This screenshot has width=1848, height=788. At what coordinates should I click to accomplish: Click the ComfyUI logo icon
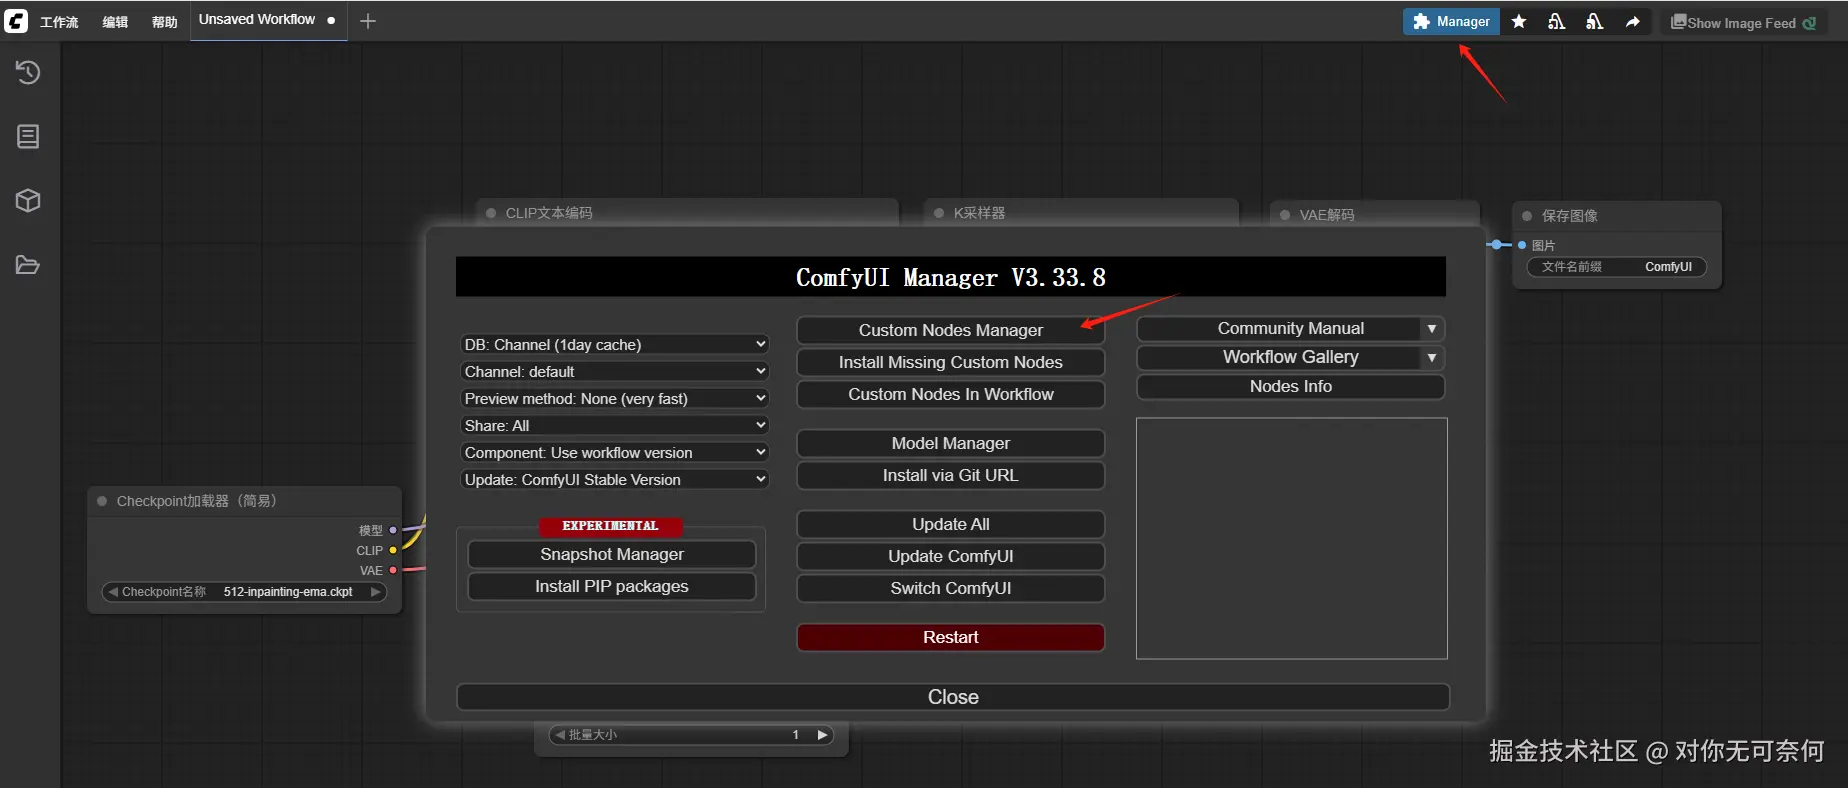[x=16, y=21]
